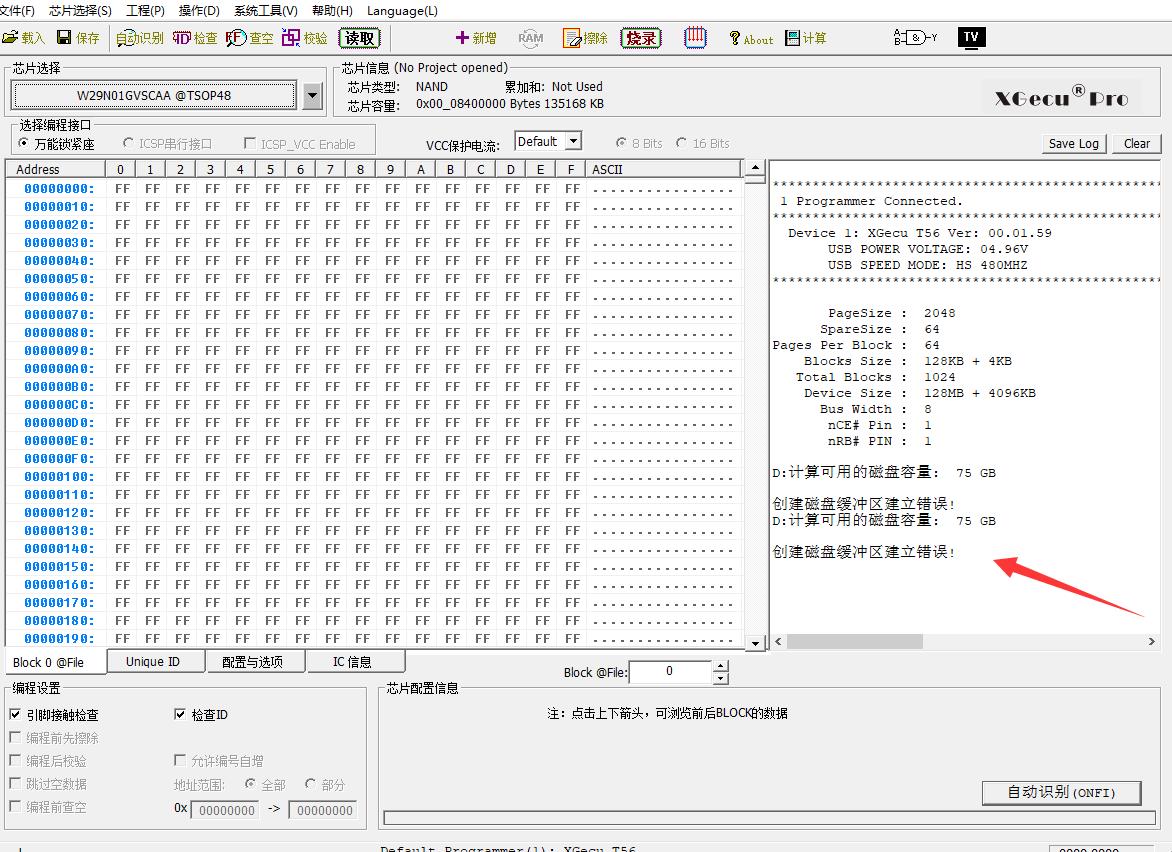Click the 擦除 (Erase) toolbar icon

point(585,38)
